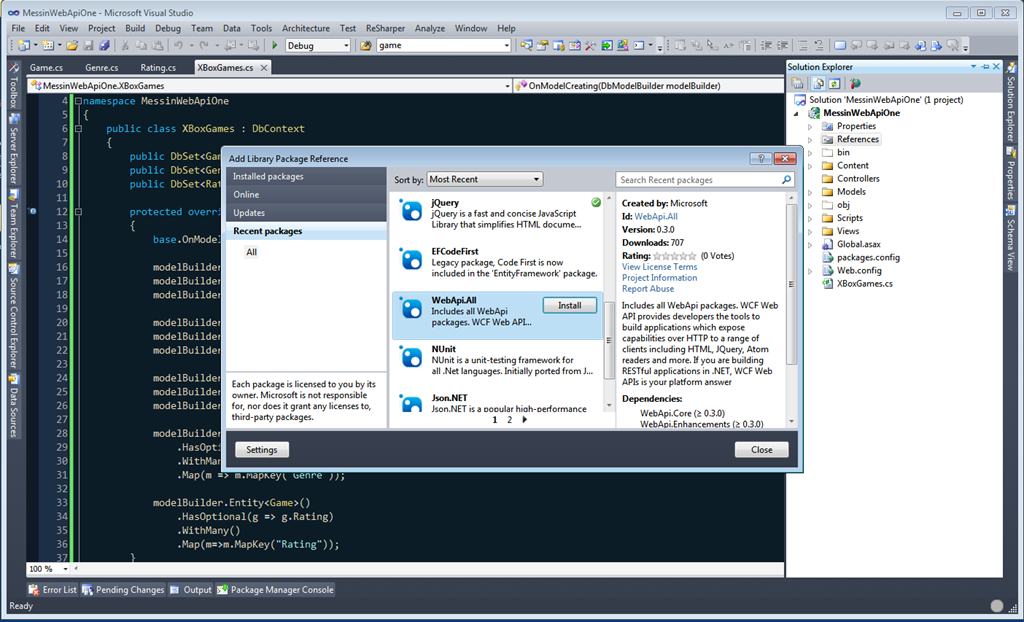Viewport: 1024px width, 622px height.
Task: Collapse the namespace block on line 4
Action: [x=78, y=101]
